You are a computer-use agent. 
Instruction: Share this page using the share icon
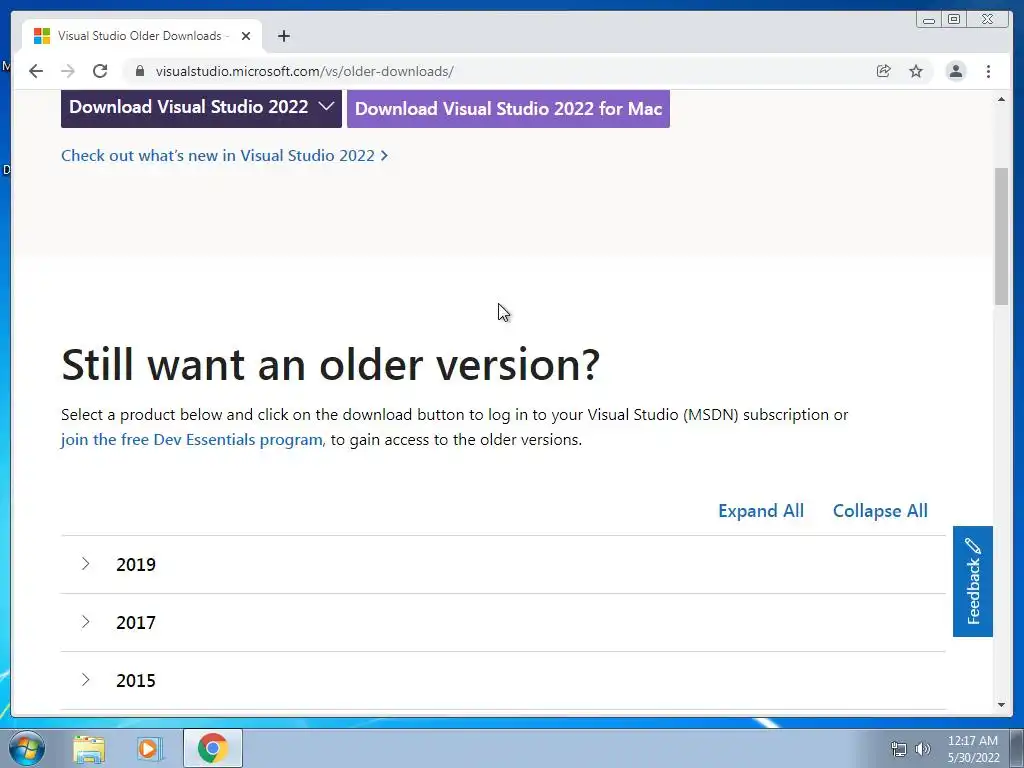point(883,71)
